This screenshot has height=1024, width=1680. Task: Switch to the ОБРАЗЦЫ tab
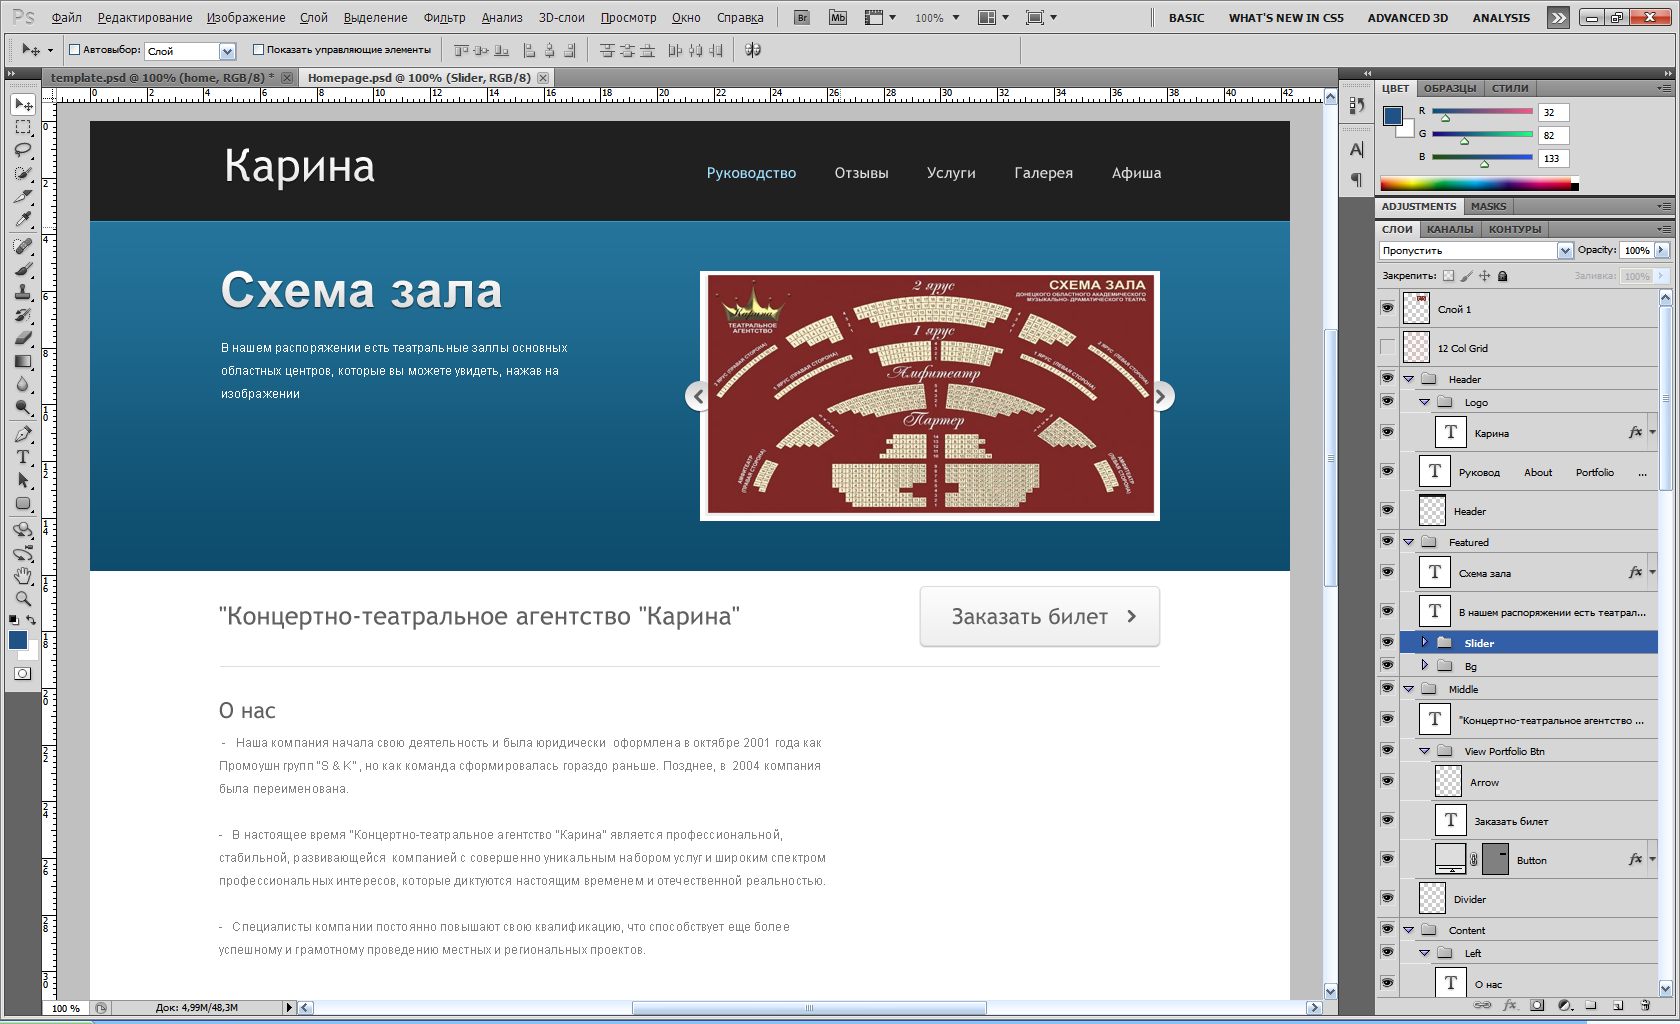pos(1450,88)
